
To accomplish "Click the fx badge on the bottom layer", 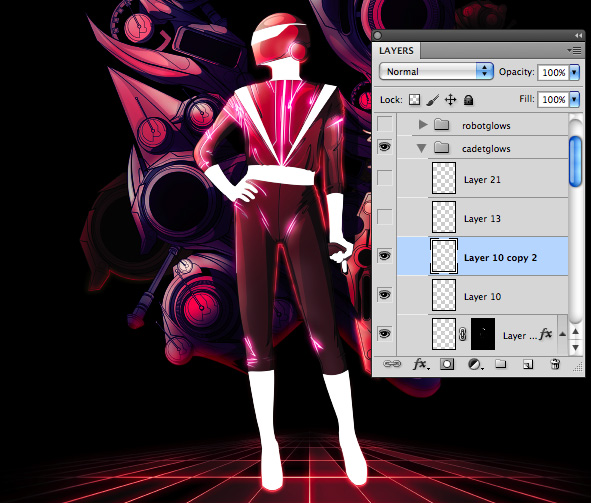I will point(545,334).
